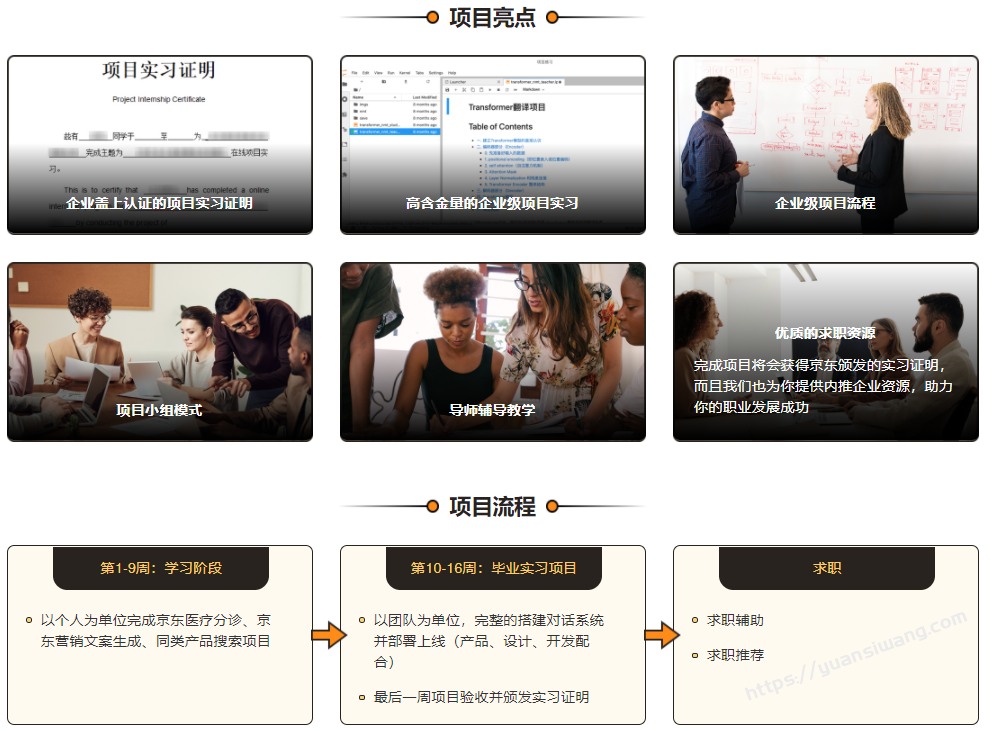Select the 企业级项目流程 whiteboard card

tap(825, 145)
